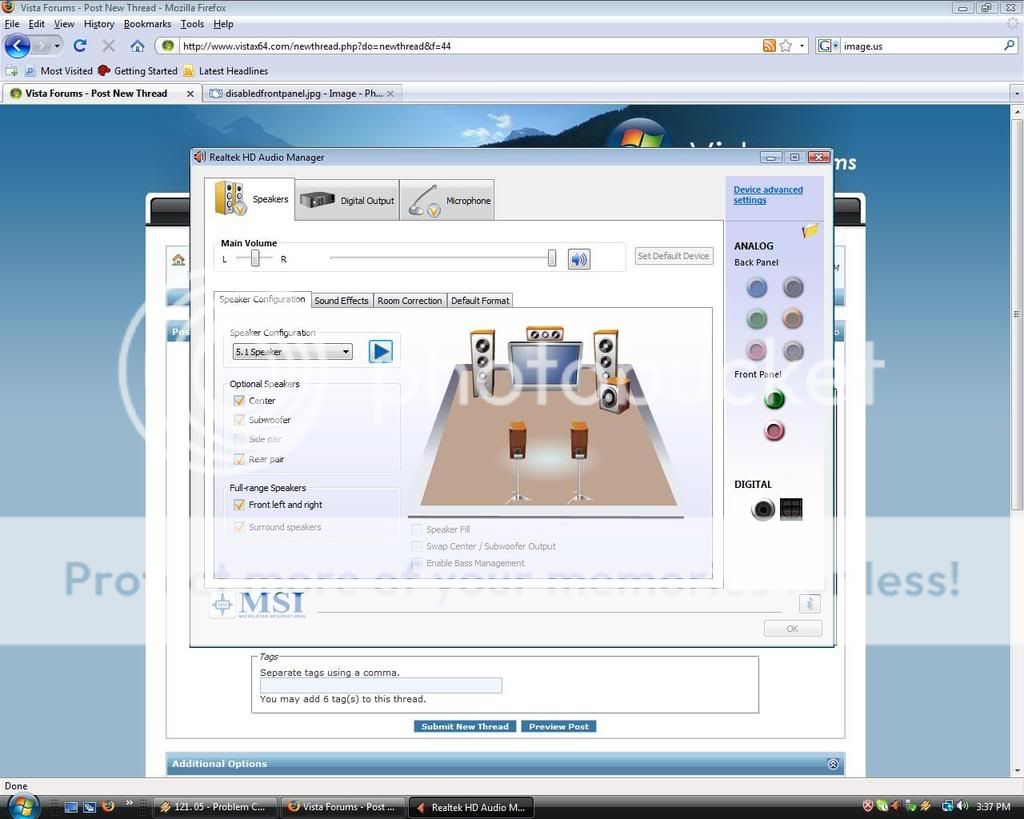Screen dimensions: 1024x819
Task: Play speaker test with blue arrow button
Action: [381, 352]
